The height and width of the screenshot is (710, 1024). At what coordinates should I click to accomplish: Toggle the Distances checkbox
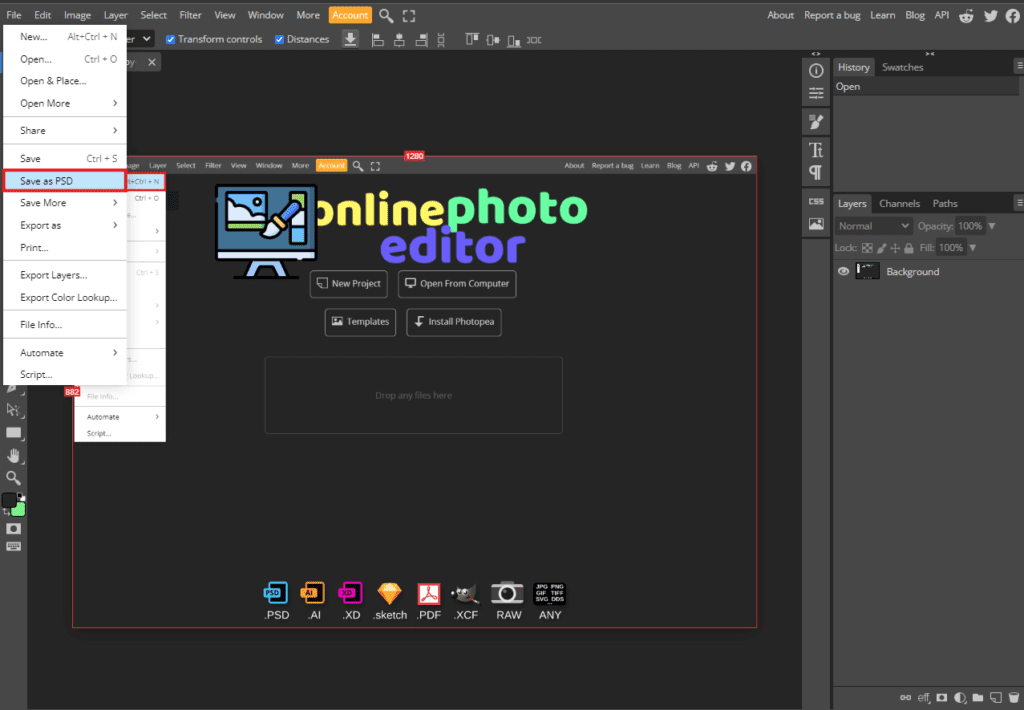279,40
